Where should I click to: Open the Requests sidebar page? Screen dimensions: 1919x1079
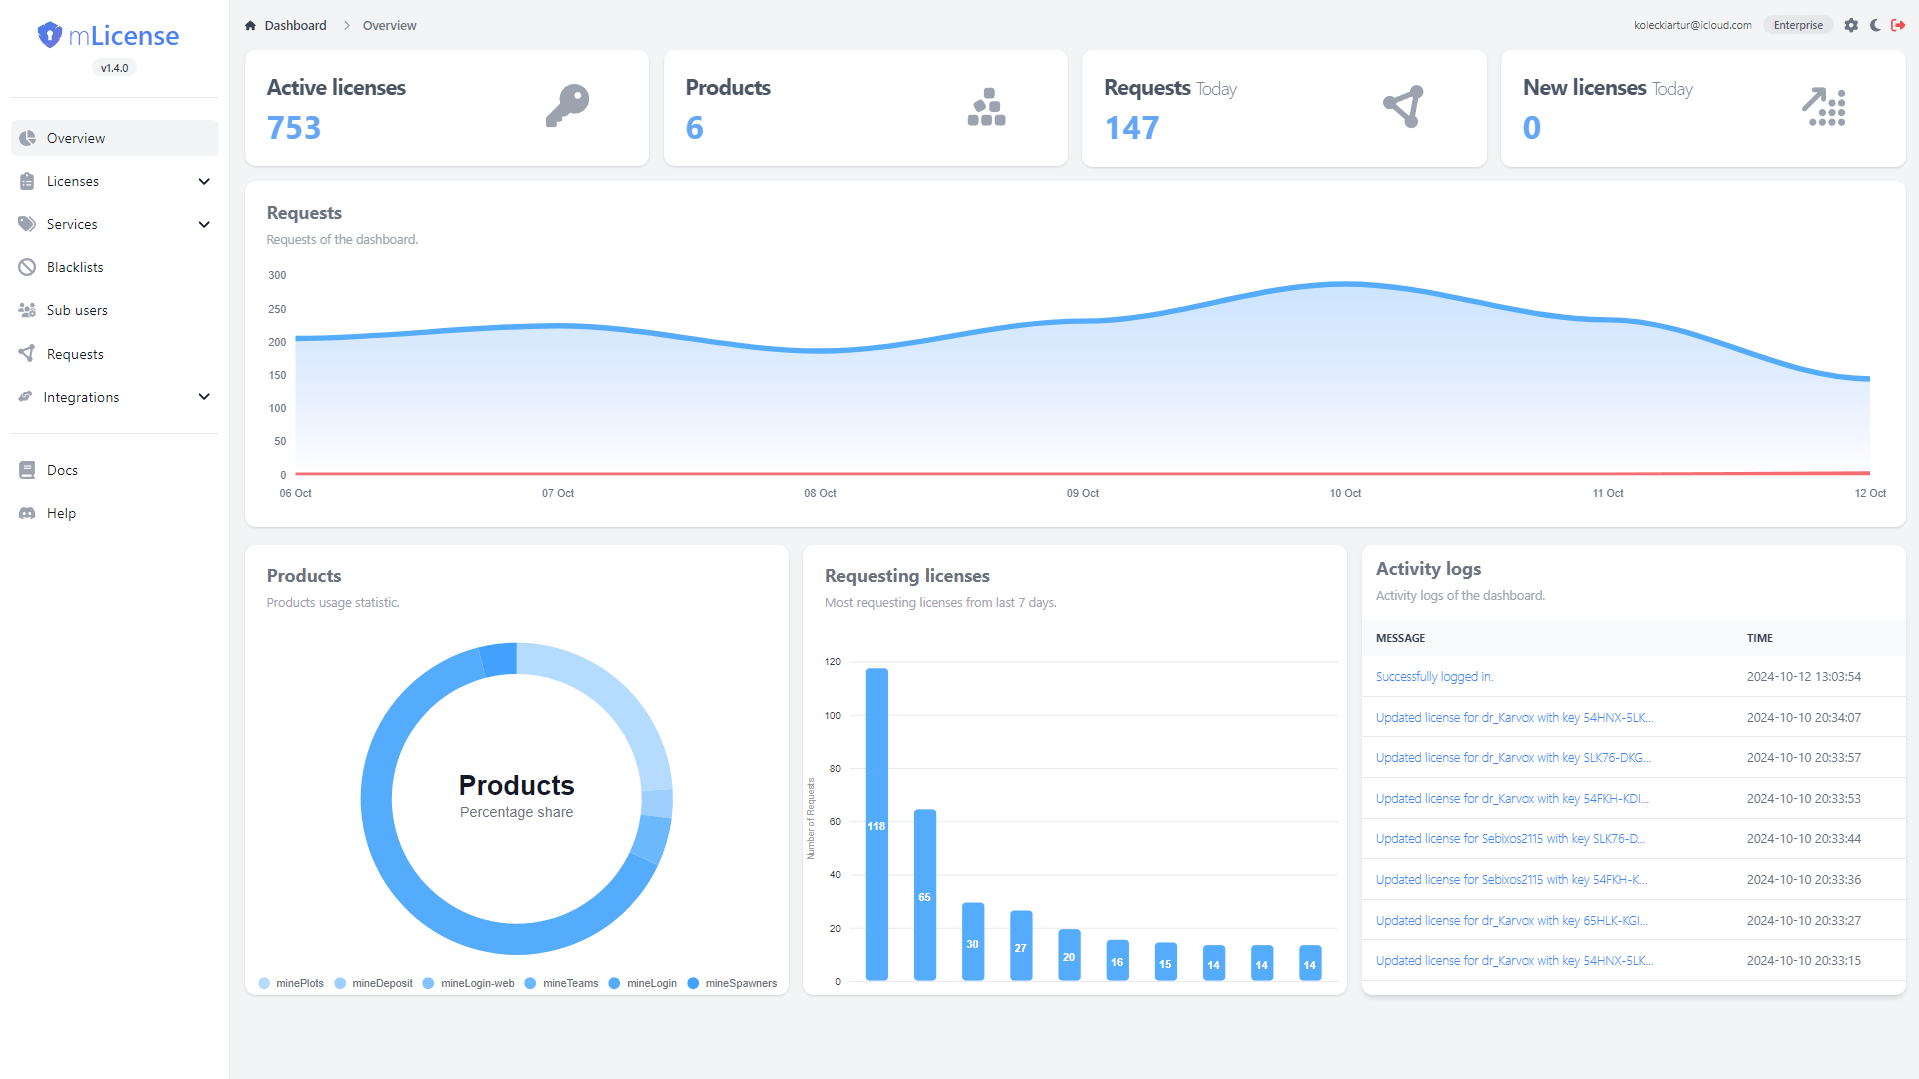(x=75, y=354)
